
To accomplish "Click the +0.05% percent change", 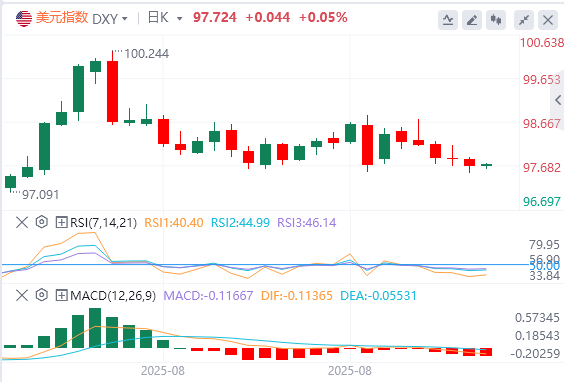I will (323, 18).
